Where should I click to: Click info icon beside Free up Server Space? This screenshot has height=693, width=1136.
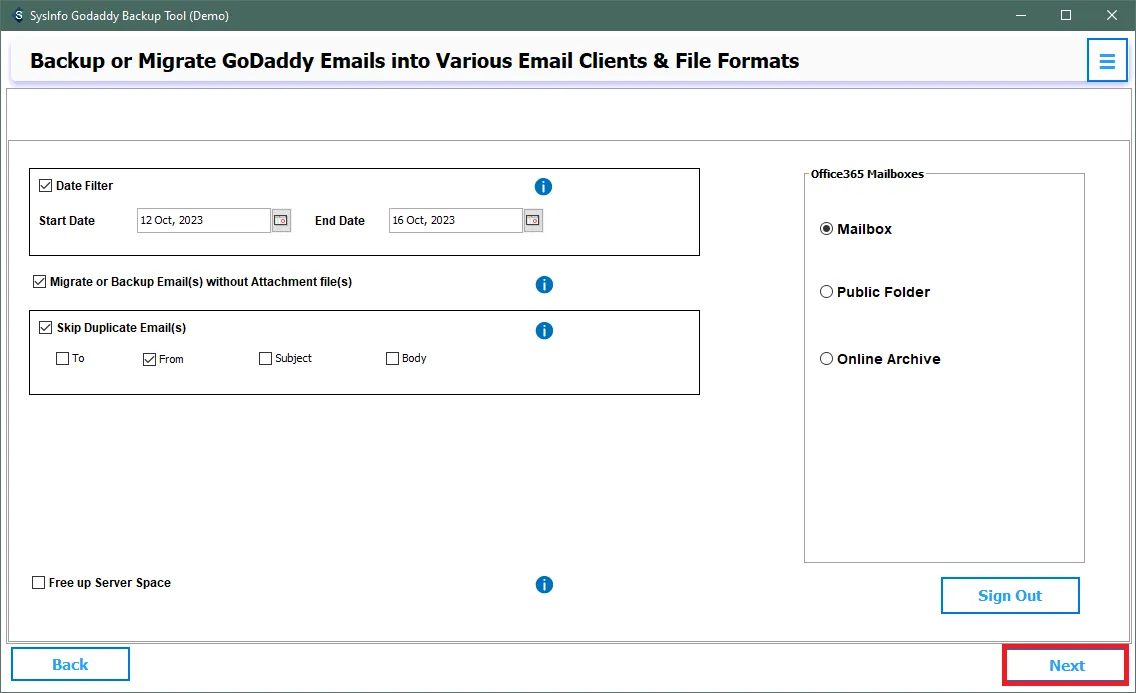pos(544,584)
